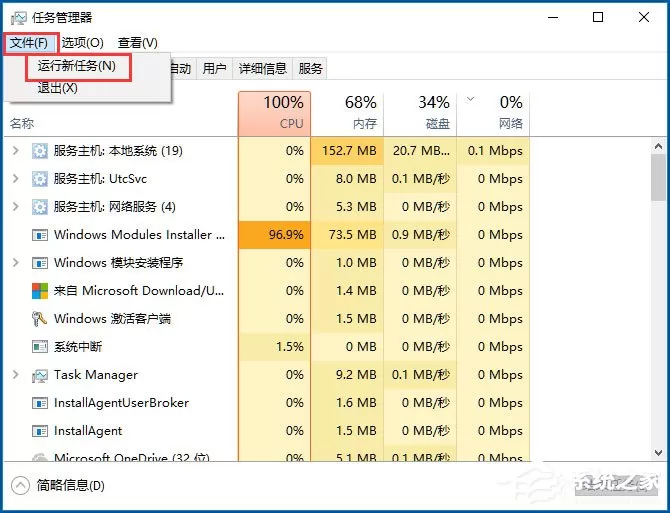Expand the Windows 模块安装程序 entry
The height and width of the screenshot is (513, 670).
[16, 263]
